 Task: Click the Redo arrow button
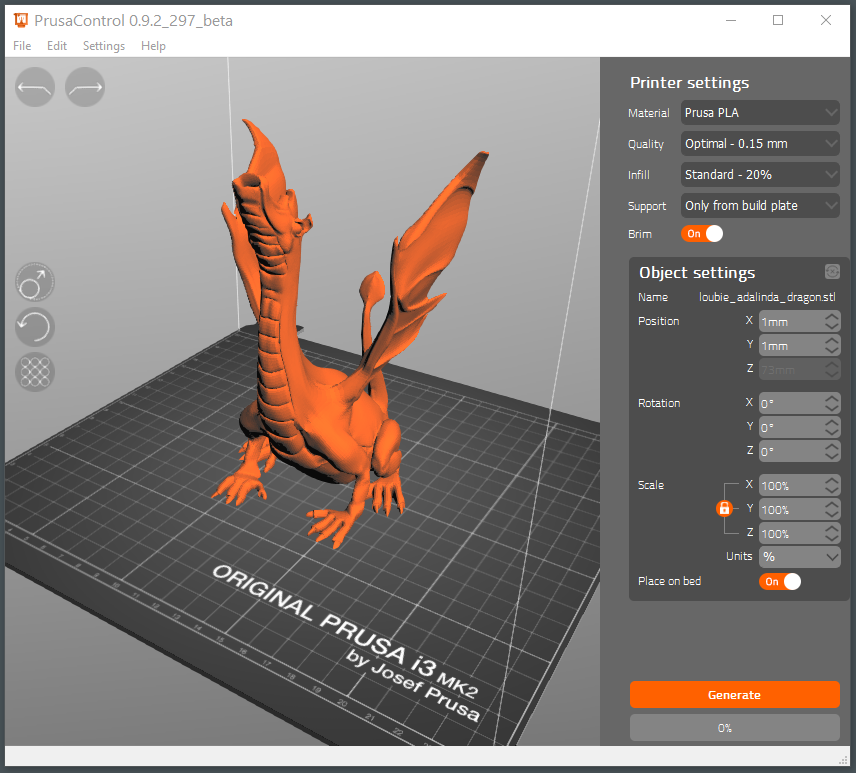tap(85, 88)
